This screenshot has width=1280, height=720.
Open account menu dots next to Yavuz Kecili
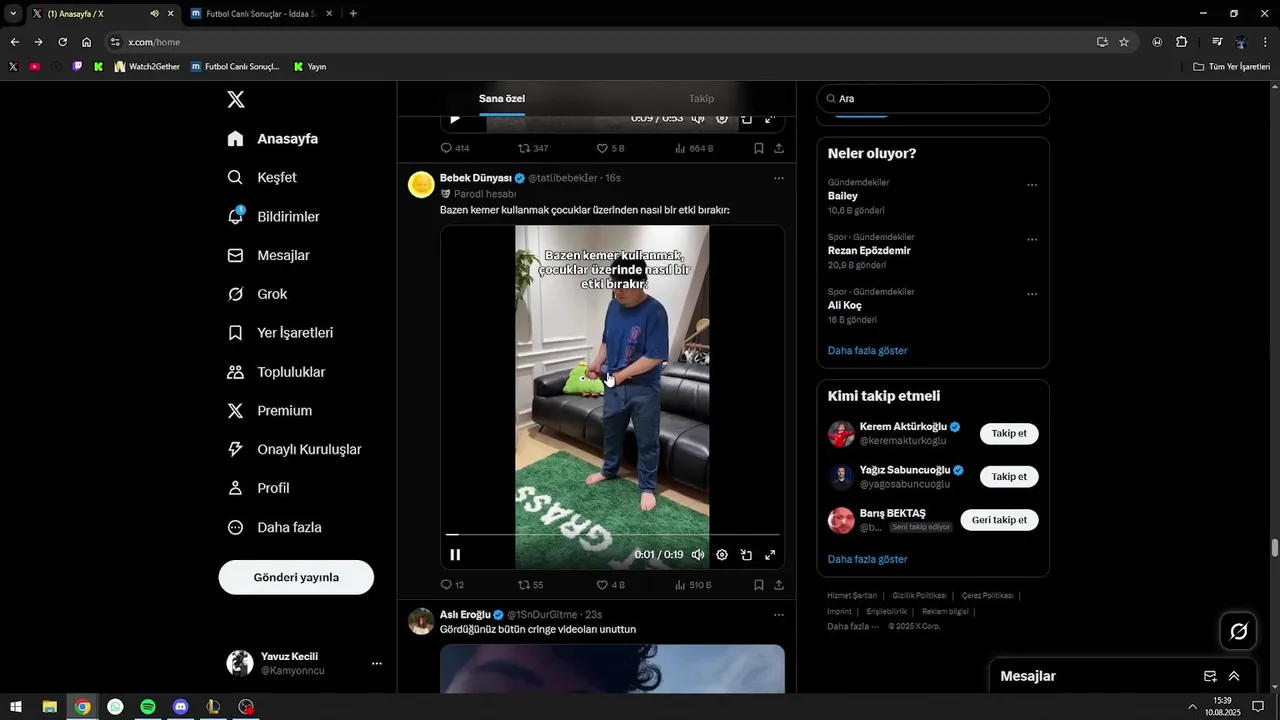coord(377,663)
